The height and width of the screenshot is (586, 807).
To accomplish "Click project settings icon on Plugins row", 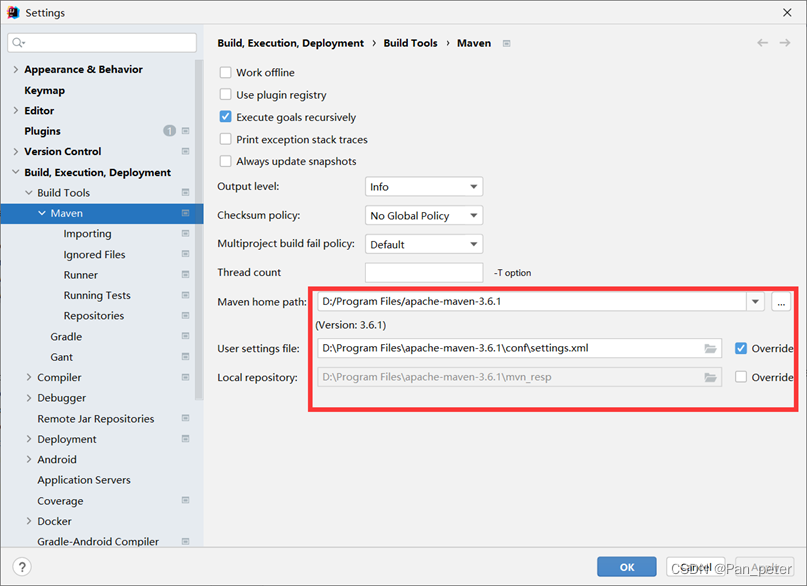I will 185,131.
